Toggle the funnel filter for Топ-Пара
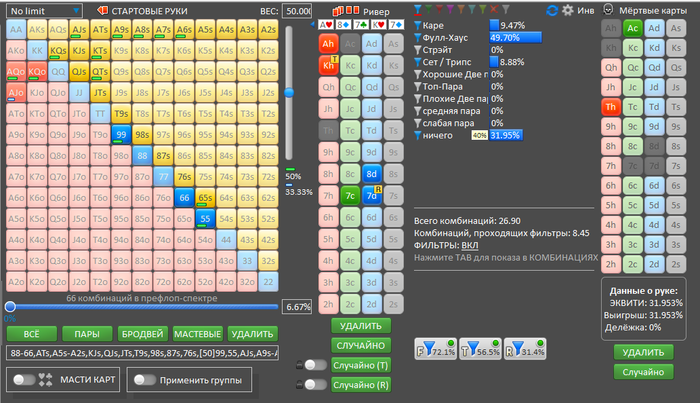Viewport: 700px width, 403px height. coord(418,87)
